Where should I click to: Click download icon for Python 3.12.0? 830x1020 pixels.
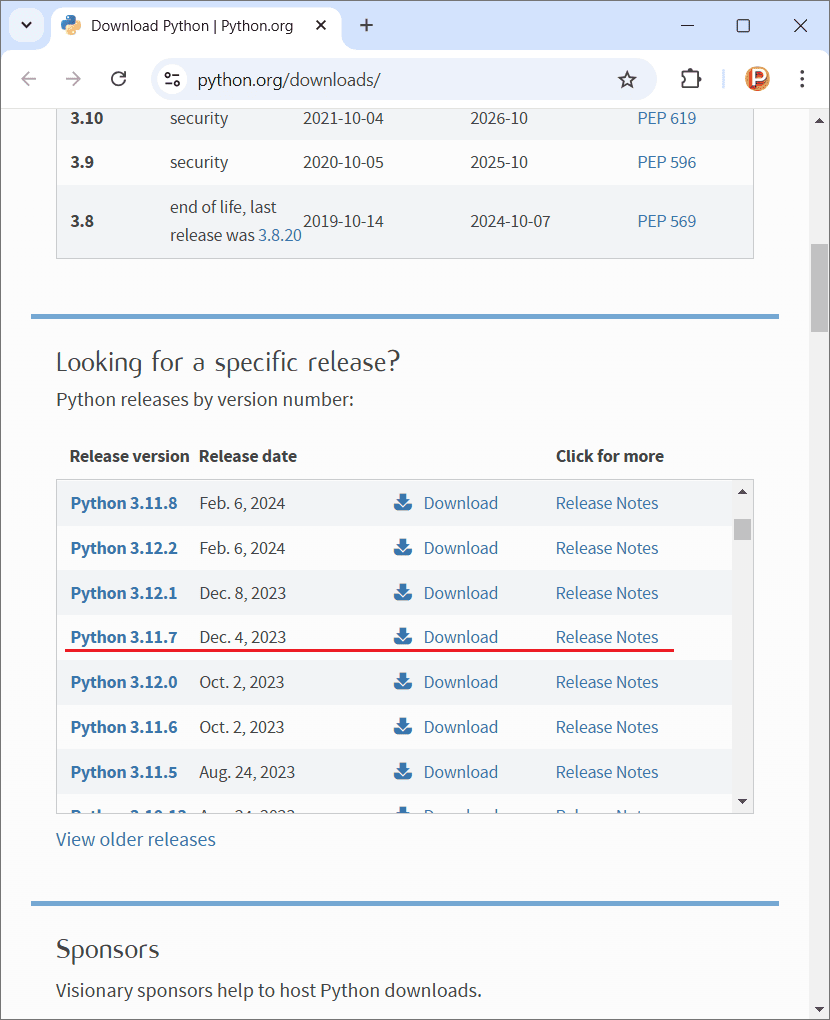403,681
